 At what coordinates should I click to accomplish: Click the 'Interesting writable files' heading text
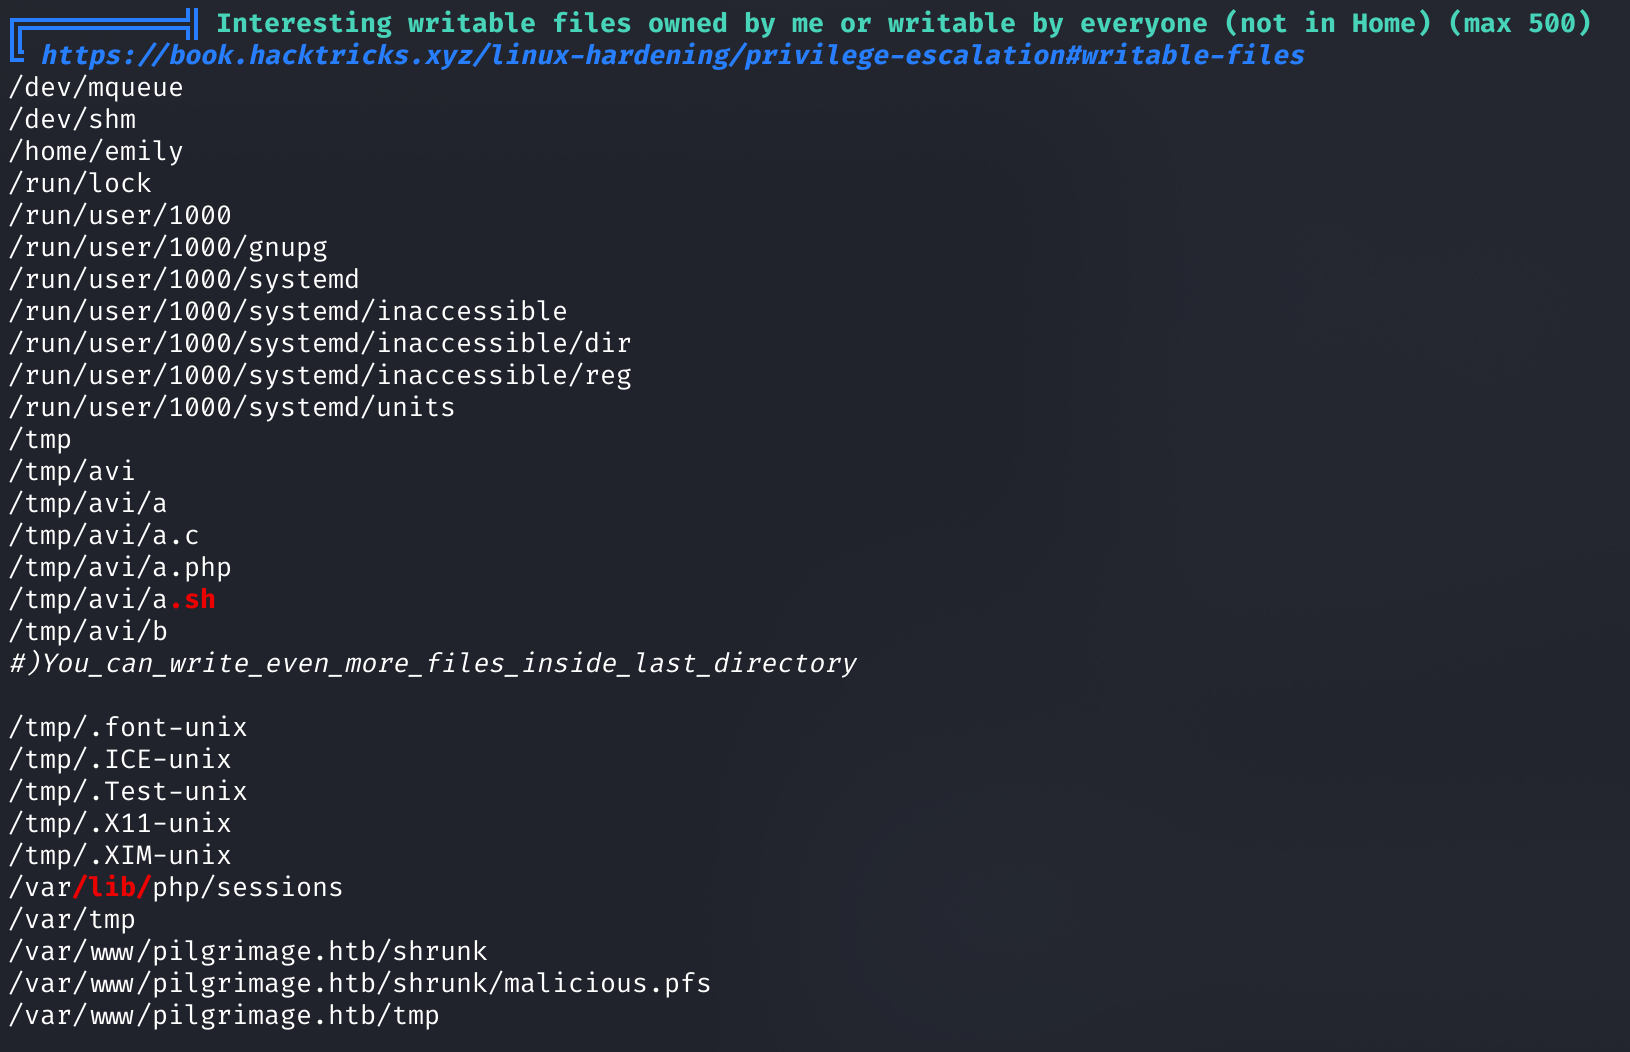(903, 23)
